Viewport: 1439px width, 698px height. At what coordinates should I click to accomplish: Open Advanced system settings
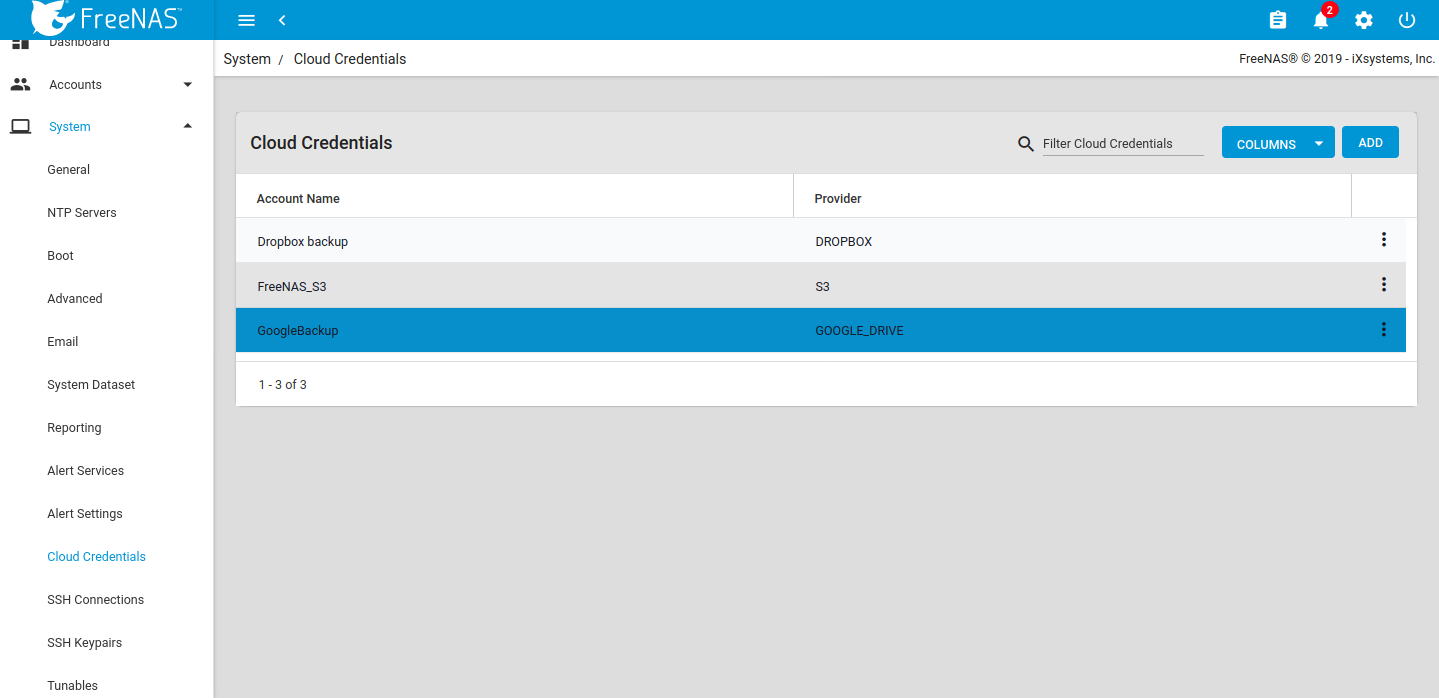point(75,299)
